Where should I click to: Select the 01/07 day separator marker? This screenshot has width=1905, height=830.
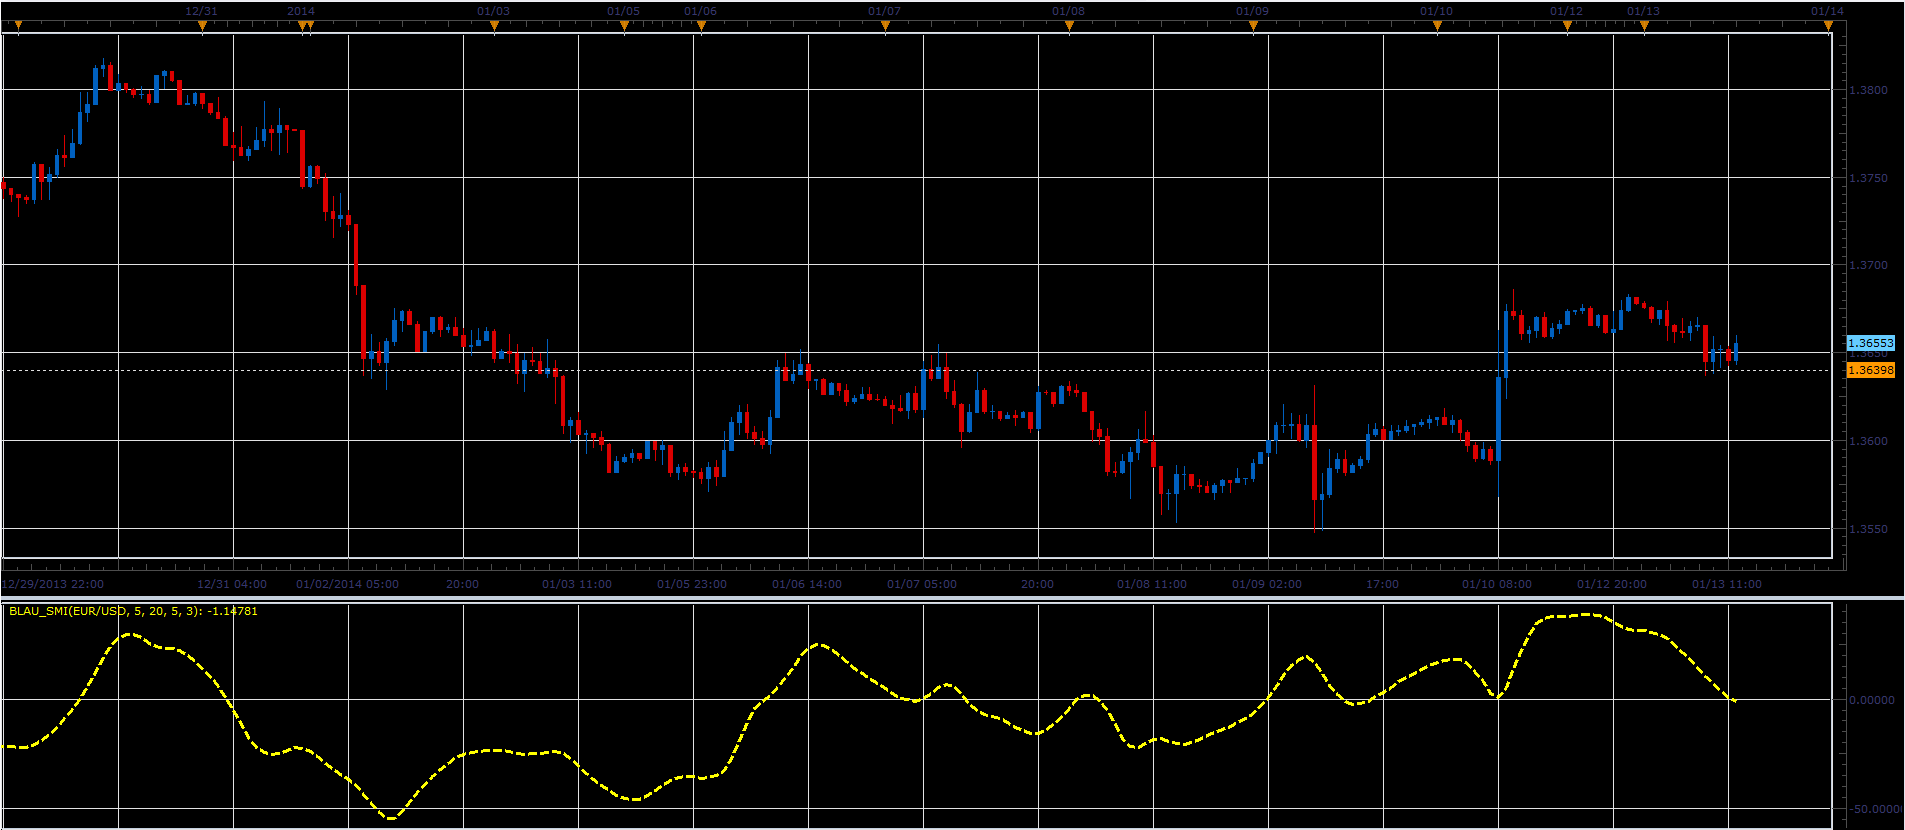(x=885, y=27)
